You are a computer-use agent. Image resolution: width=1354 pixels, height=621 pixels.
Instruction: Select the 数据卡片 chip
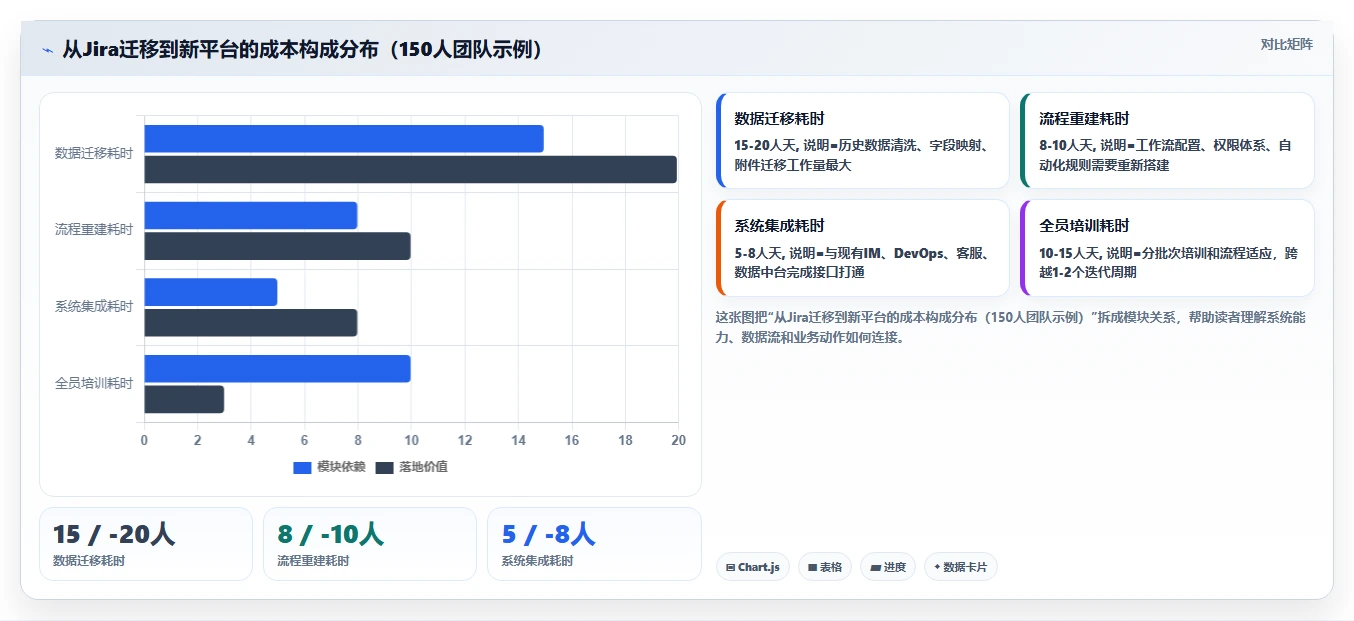[960, 567]
